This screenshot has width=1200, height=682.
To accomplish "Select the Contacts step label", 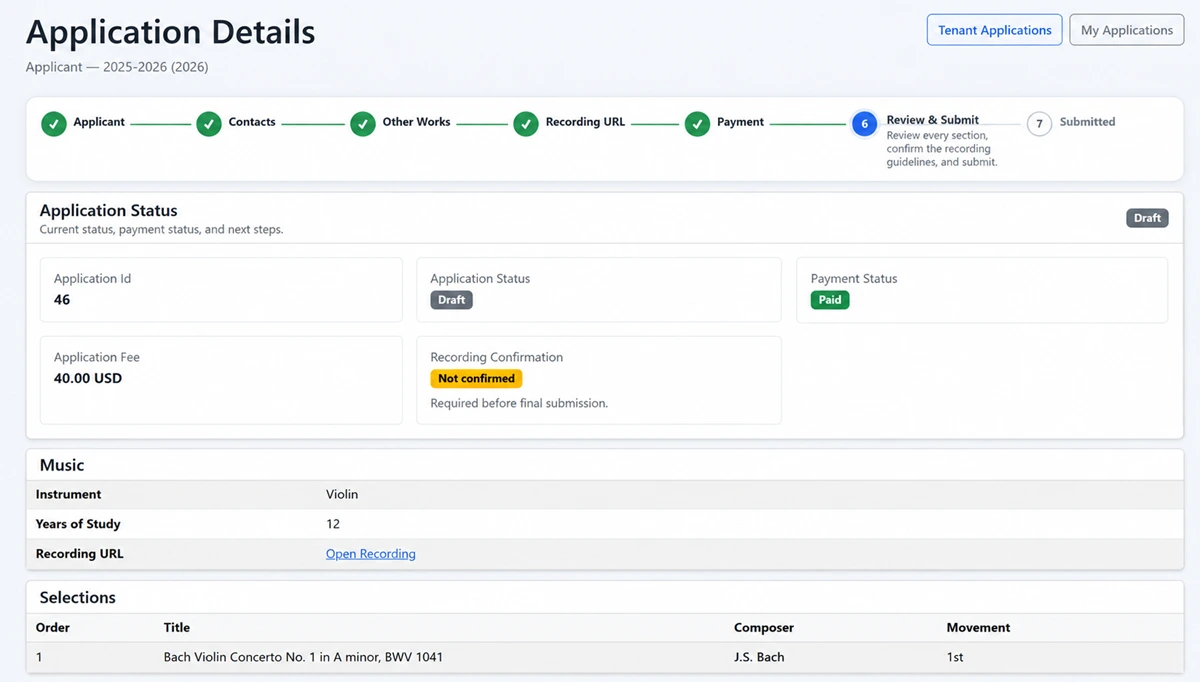I will tap(252, 122).
